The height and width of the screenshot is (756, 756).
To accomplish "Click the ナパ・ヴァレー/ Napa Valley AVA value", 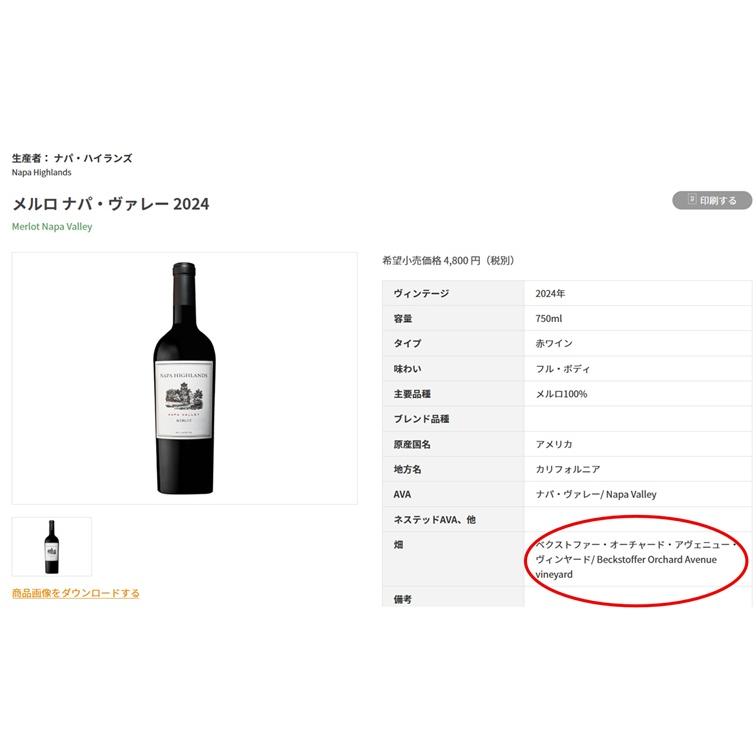I will (596, 494).
